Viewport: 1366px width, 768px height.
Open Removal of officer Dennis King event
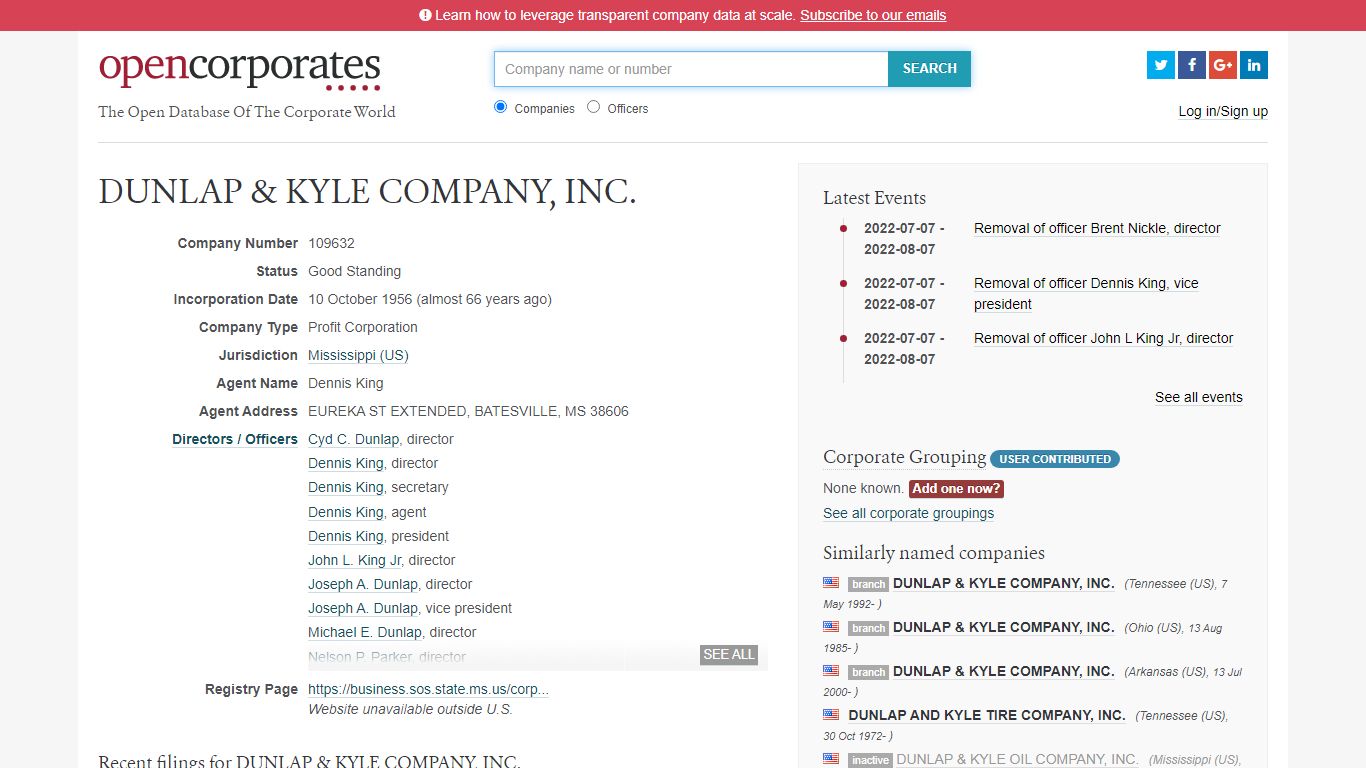[x=1086, y=294]
